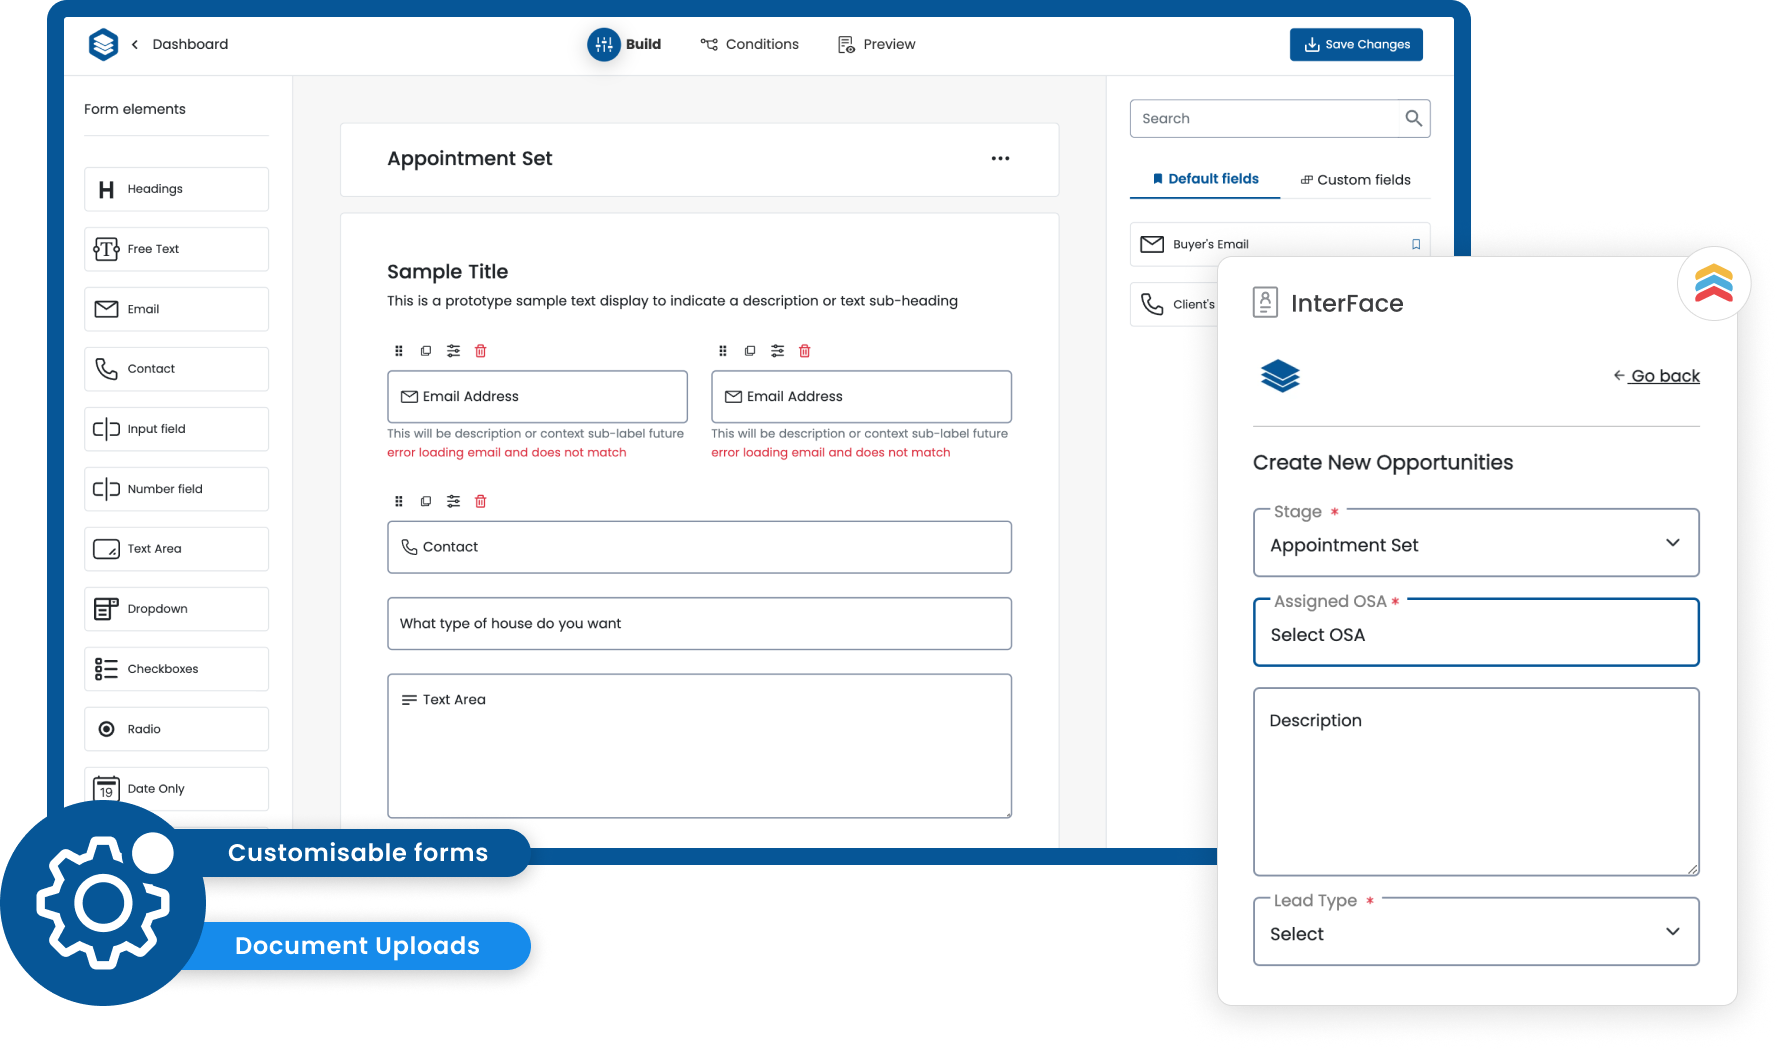Duplicate the first Email Address field
This screenshot has width=1778, height=1050.
[x=426, y=351]
